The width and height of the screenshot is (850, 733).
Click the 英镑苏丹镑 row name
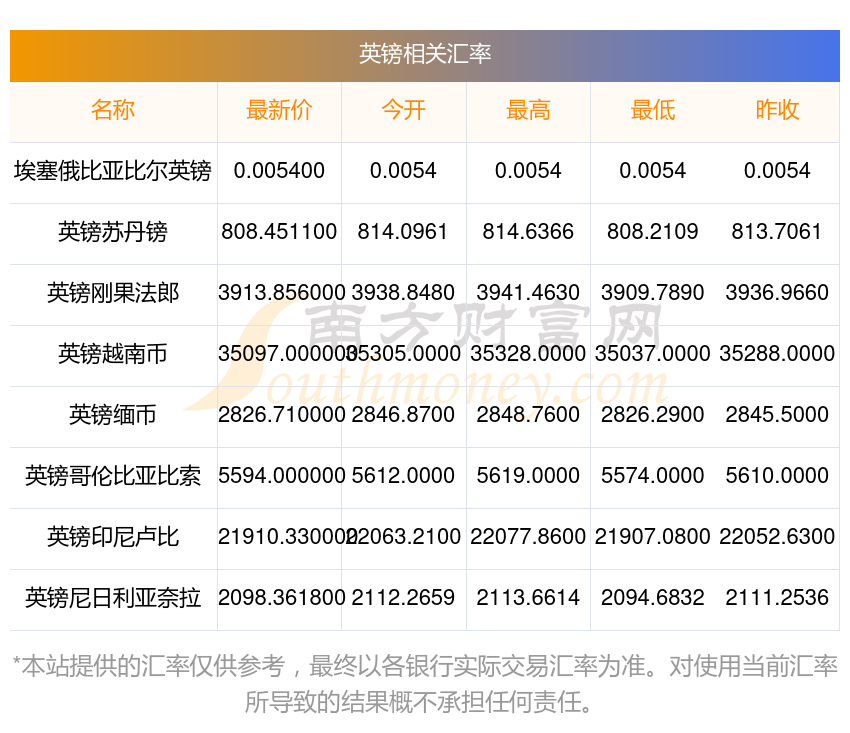[113, 232]
